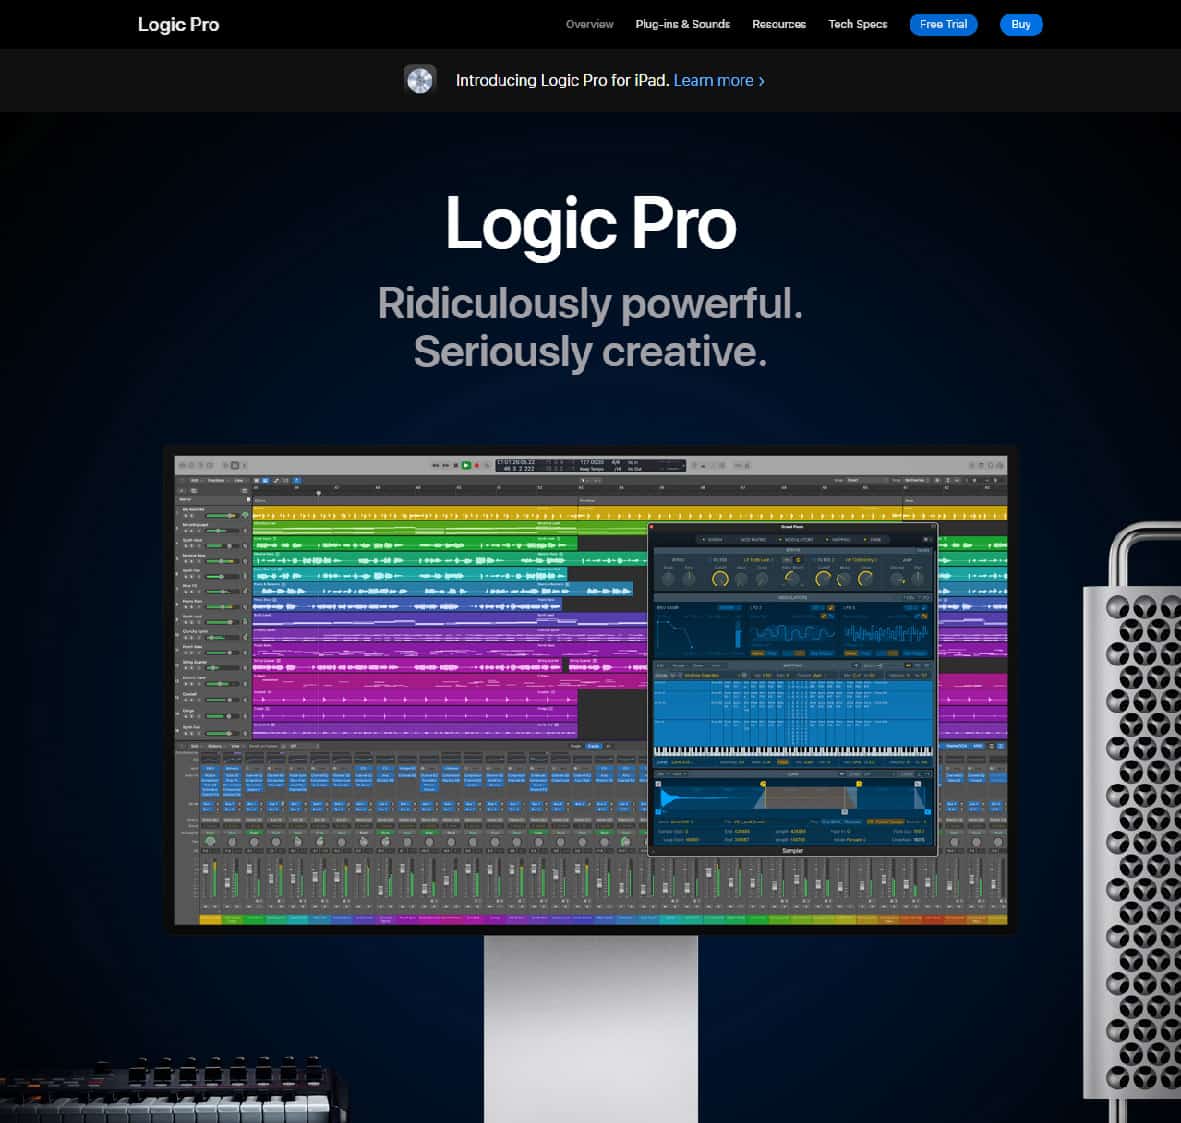Select the 'Introducing Logic Pro for iPad.' text
The width and height of the screenshot is (1181, 1123).
click(x=562, y=81)
